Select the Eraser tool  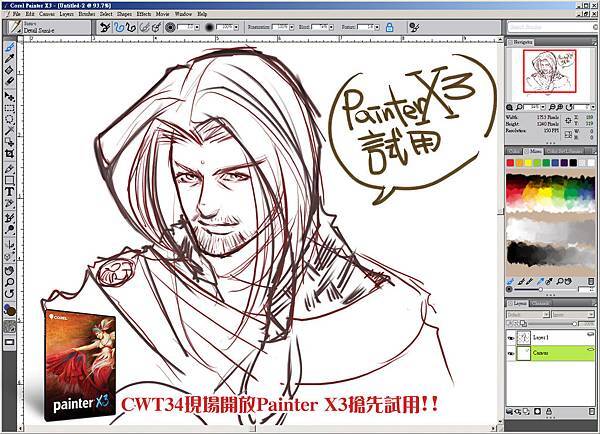[10, 81]
